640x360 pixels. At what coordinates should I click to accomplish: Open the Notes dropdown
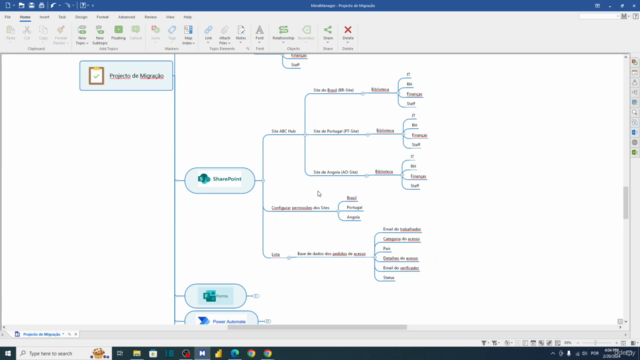click(x=241, y=42)
